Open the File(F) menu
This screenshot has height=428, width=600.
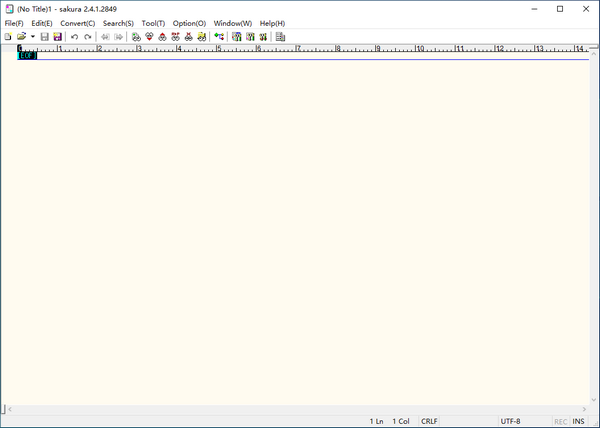click(14, 23)
